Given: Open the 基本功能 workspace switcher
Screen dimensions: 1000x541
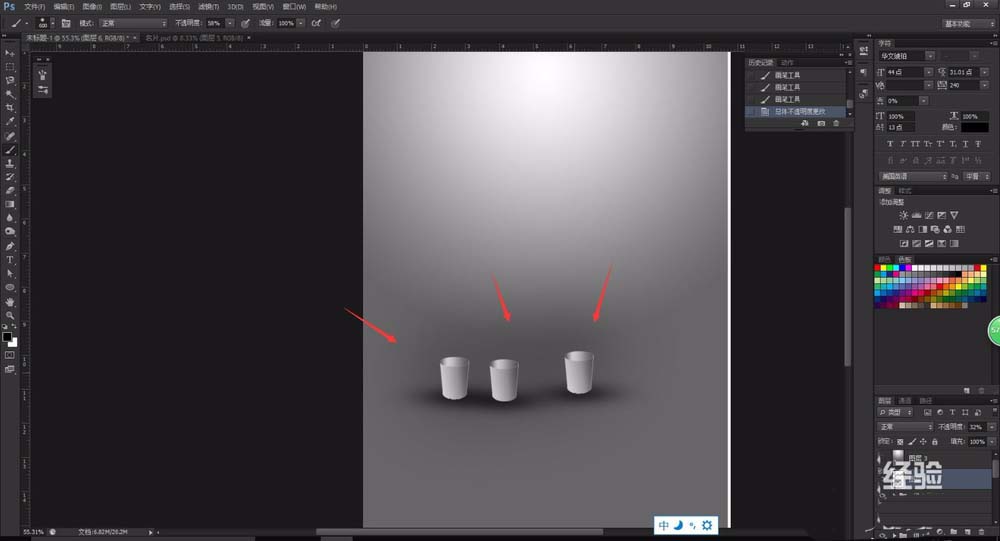Looking at the screenshot, I should point(969,24).
